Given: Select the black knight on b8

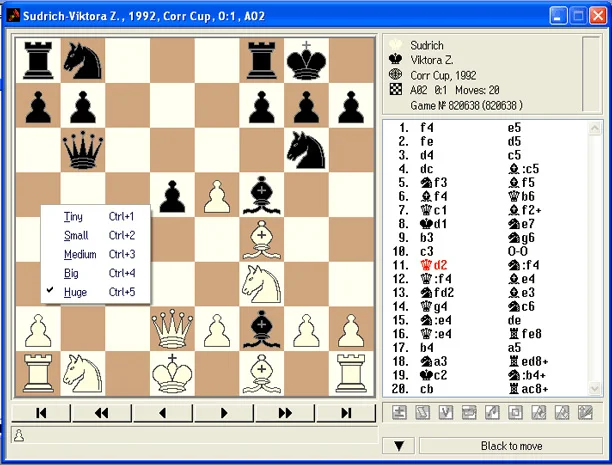Looking at the screenshot, I should [x=83, y=61].
